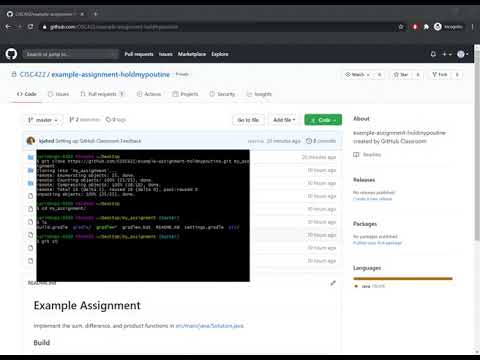Click the Java language entry under Languages
This screenshot has height=360, width=480.
369,286
